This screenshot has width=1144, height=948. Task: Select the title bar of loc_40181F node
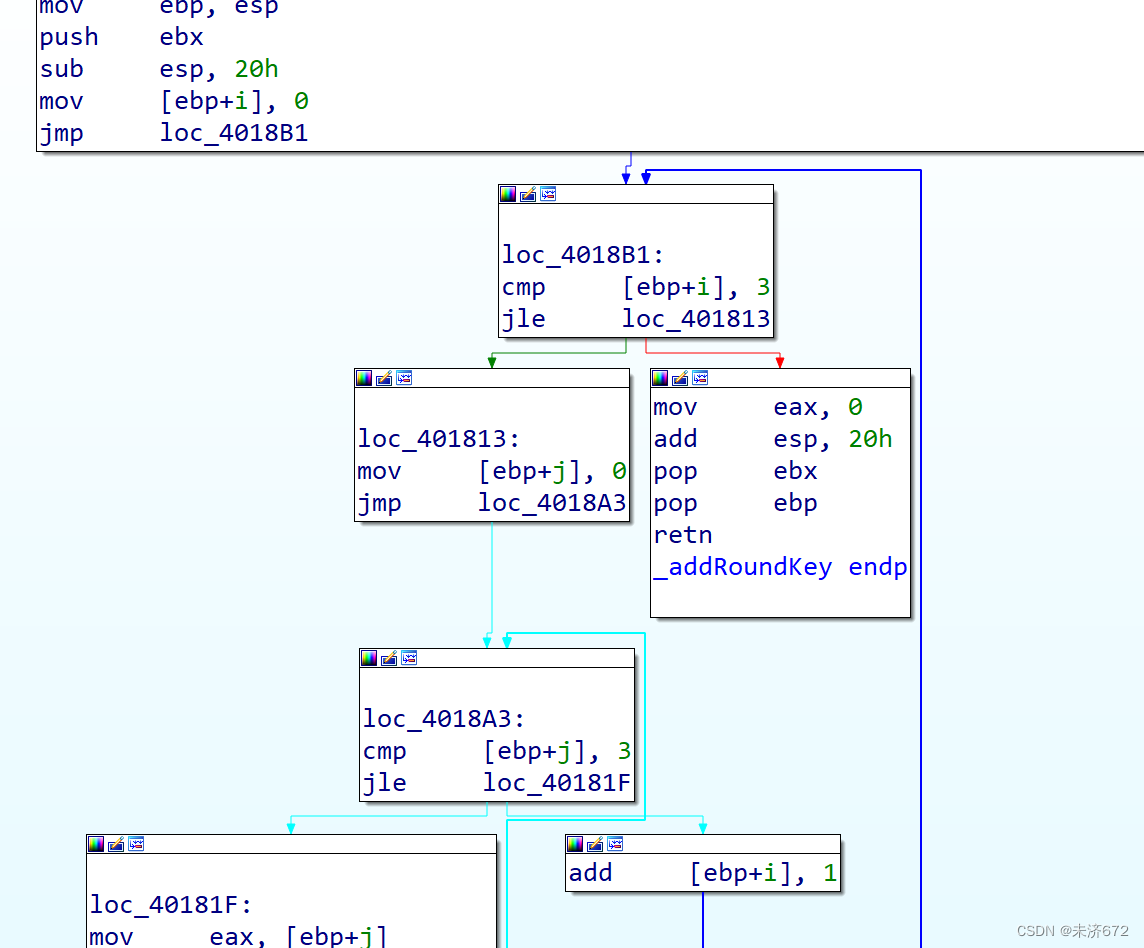[x=291, y=844]
